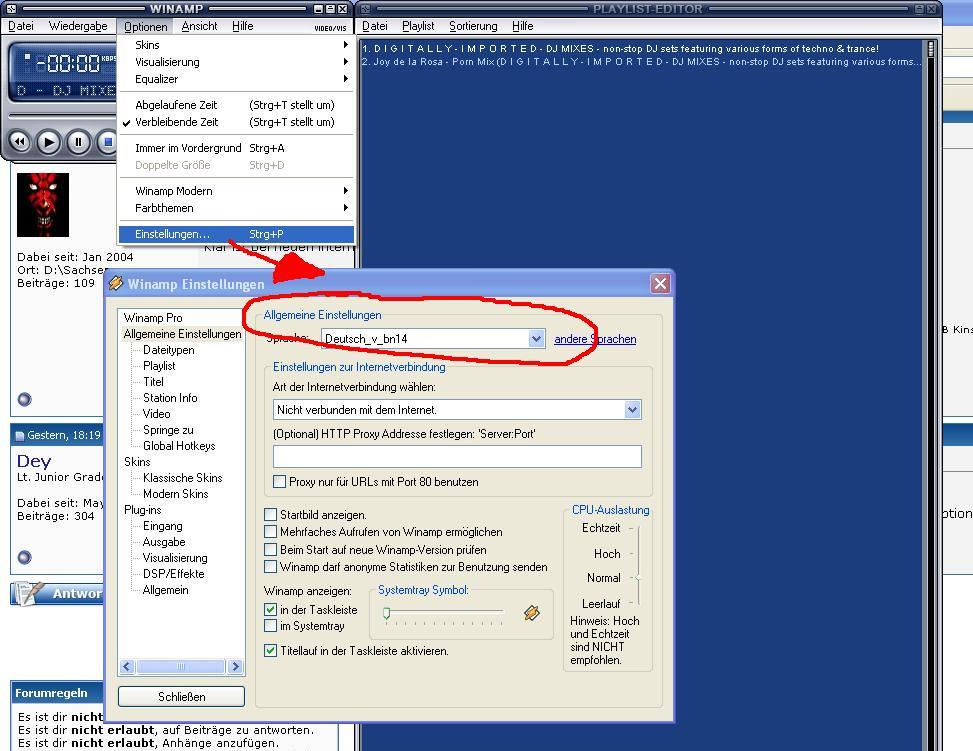The image size is (973, 751).
Task: Open the Ansicht menu in Winamp
Action: (199, 26)
